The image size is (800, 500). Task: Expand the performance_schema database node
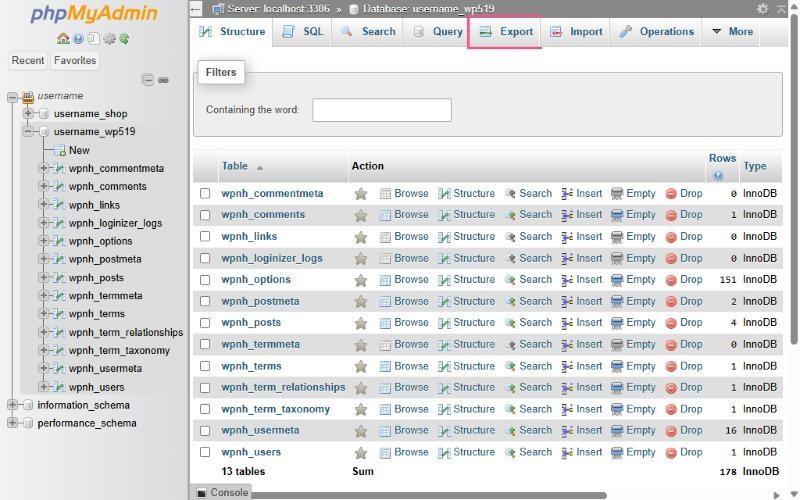pos(12,423)
